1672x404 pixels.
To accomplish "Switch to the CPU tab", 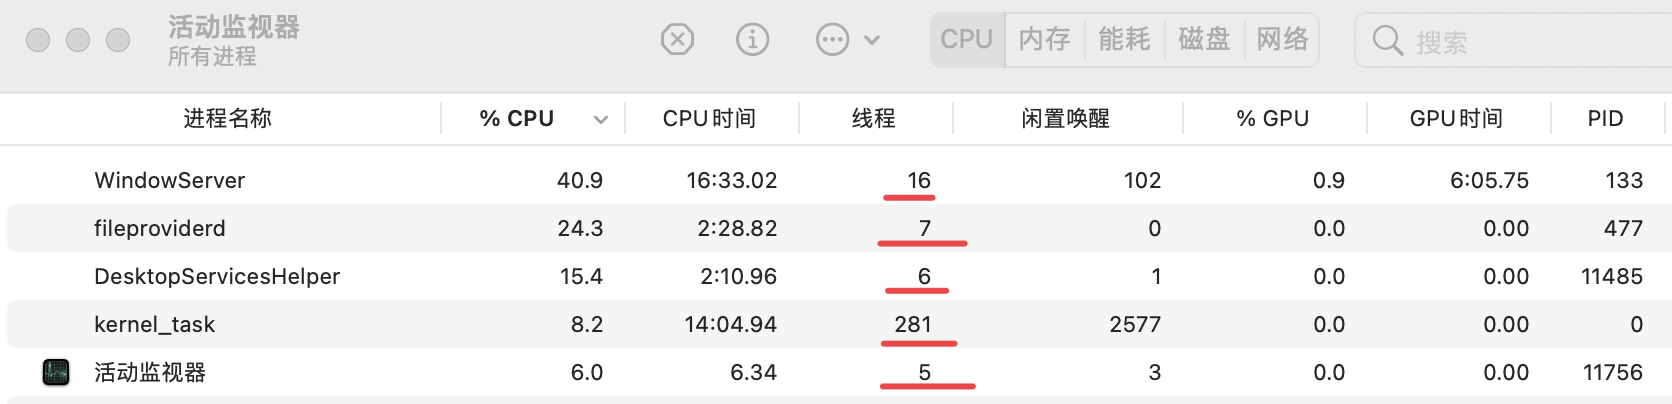I will pyautogui.click(x=966, y=40).
